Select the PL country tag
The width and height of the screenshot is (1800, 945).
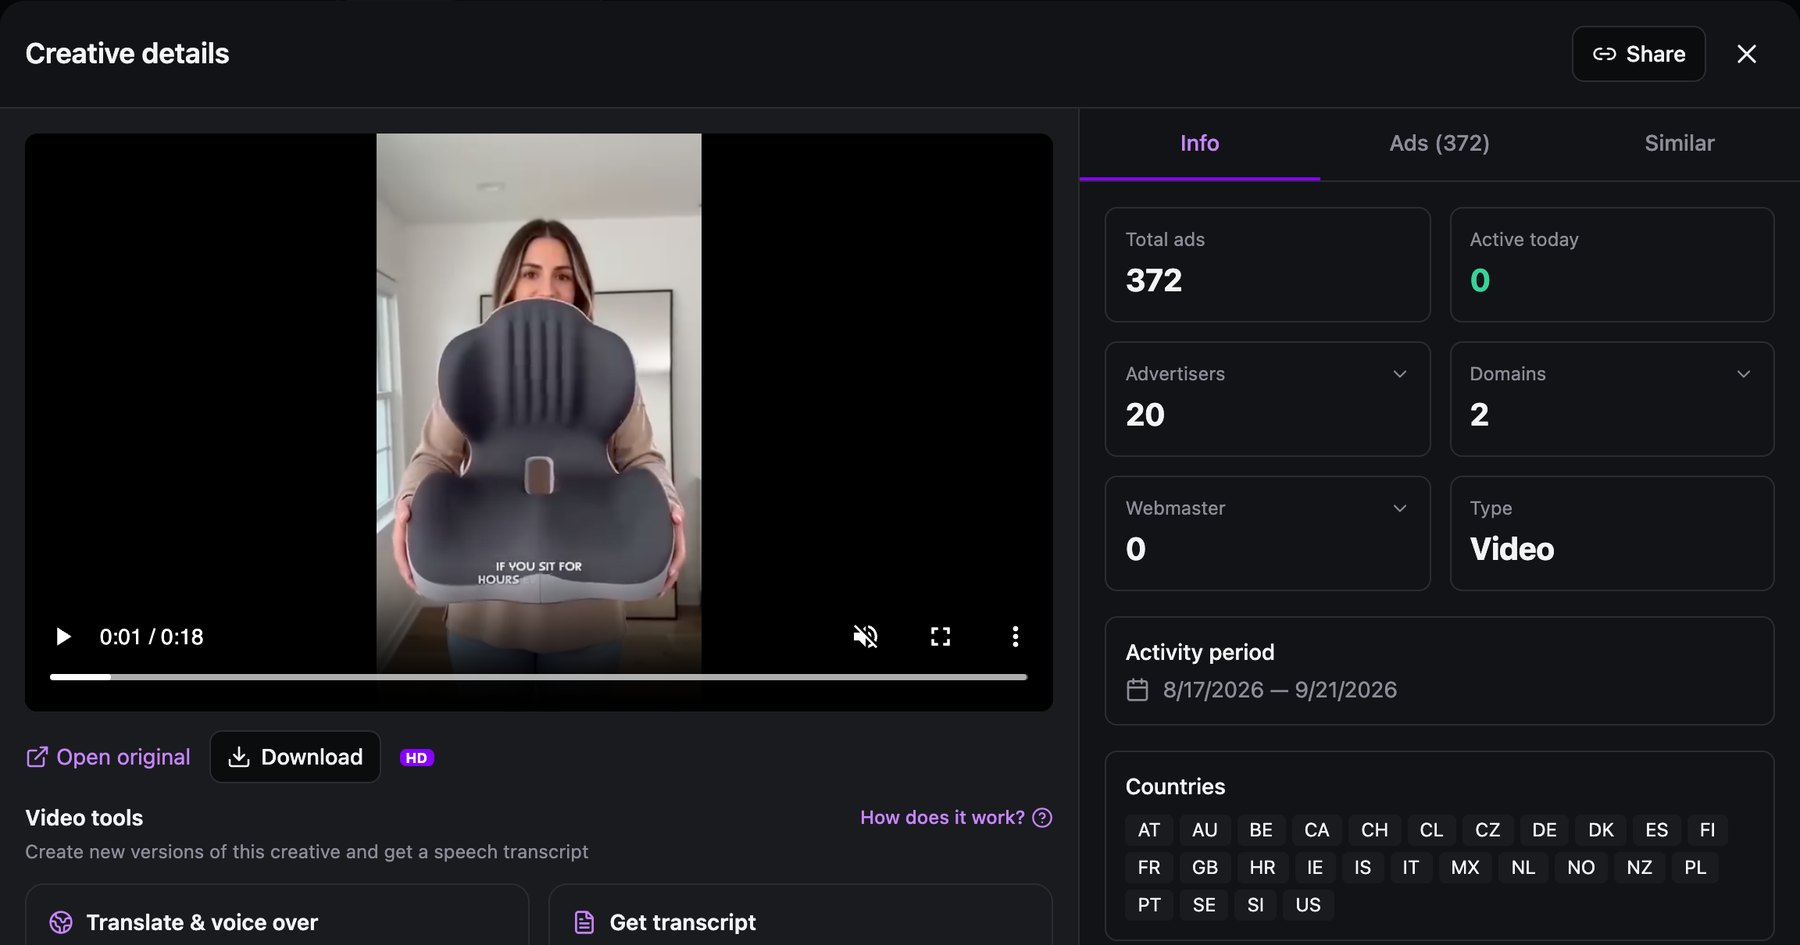[1695, 867]
